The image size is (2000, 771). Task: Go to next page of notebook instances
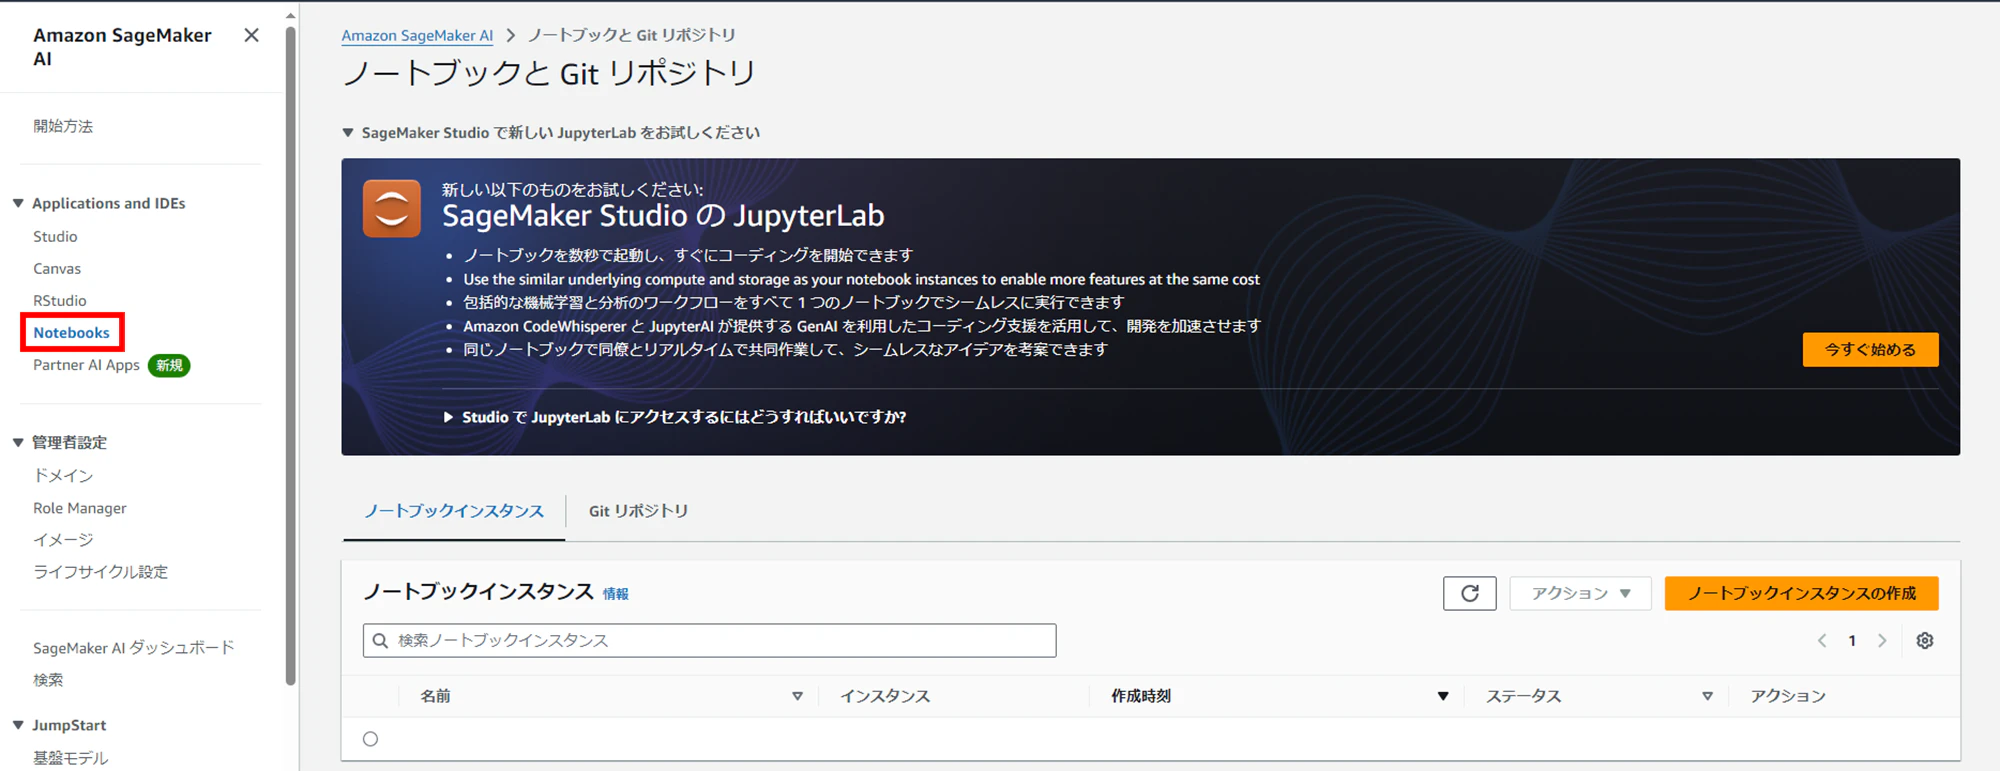1882,641
